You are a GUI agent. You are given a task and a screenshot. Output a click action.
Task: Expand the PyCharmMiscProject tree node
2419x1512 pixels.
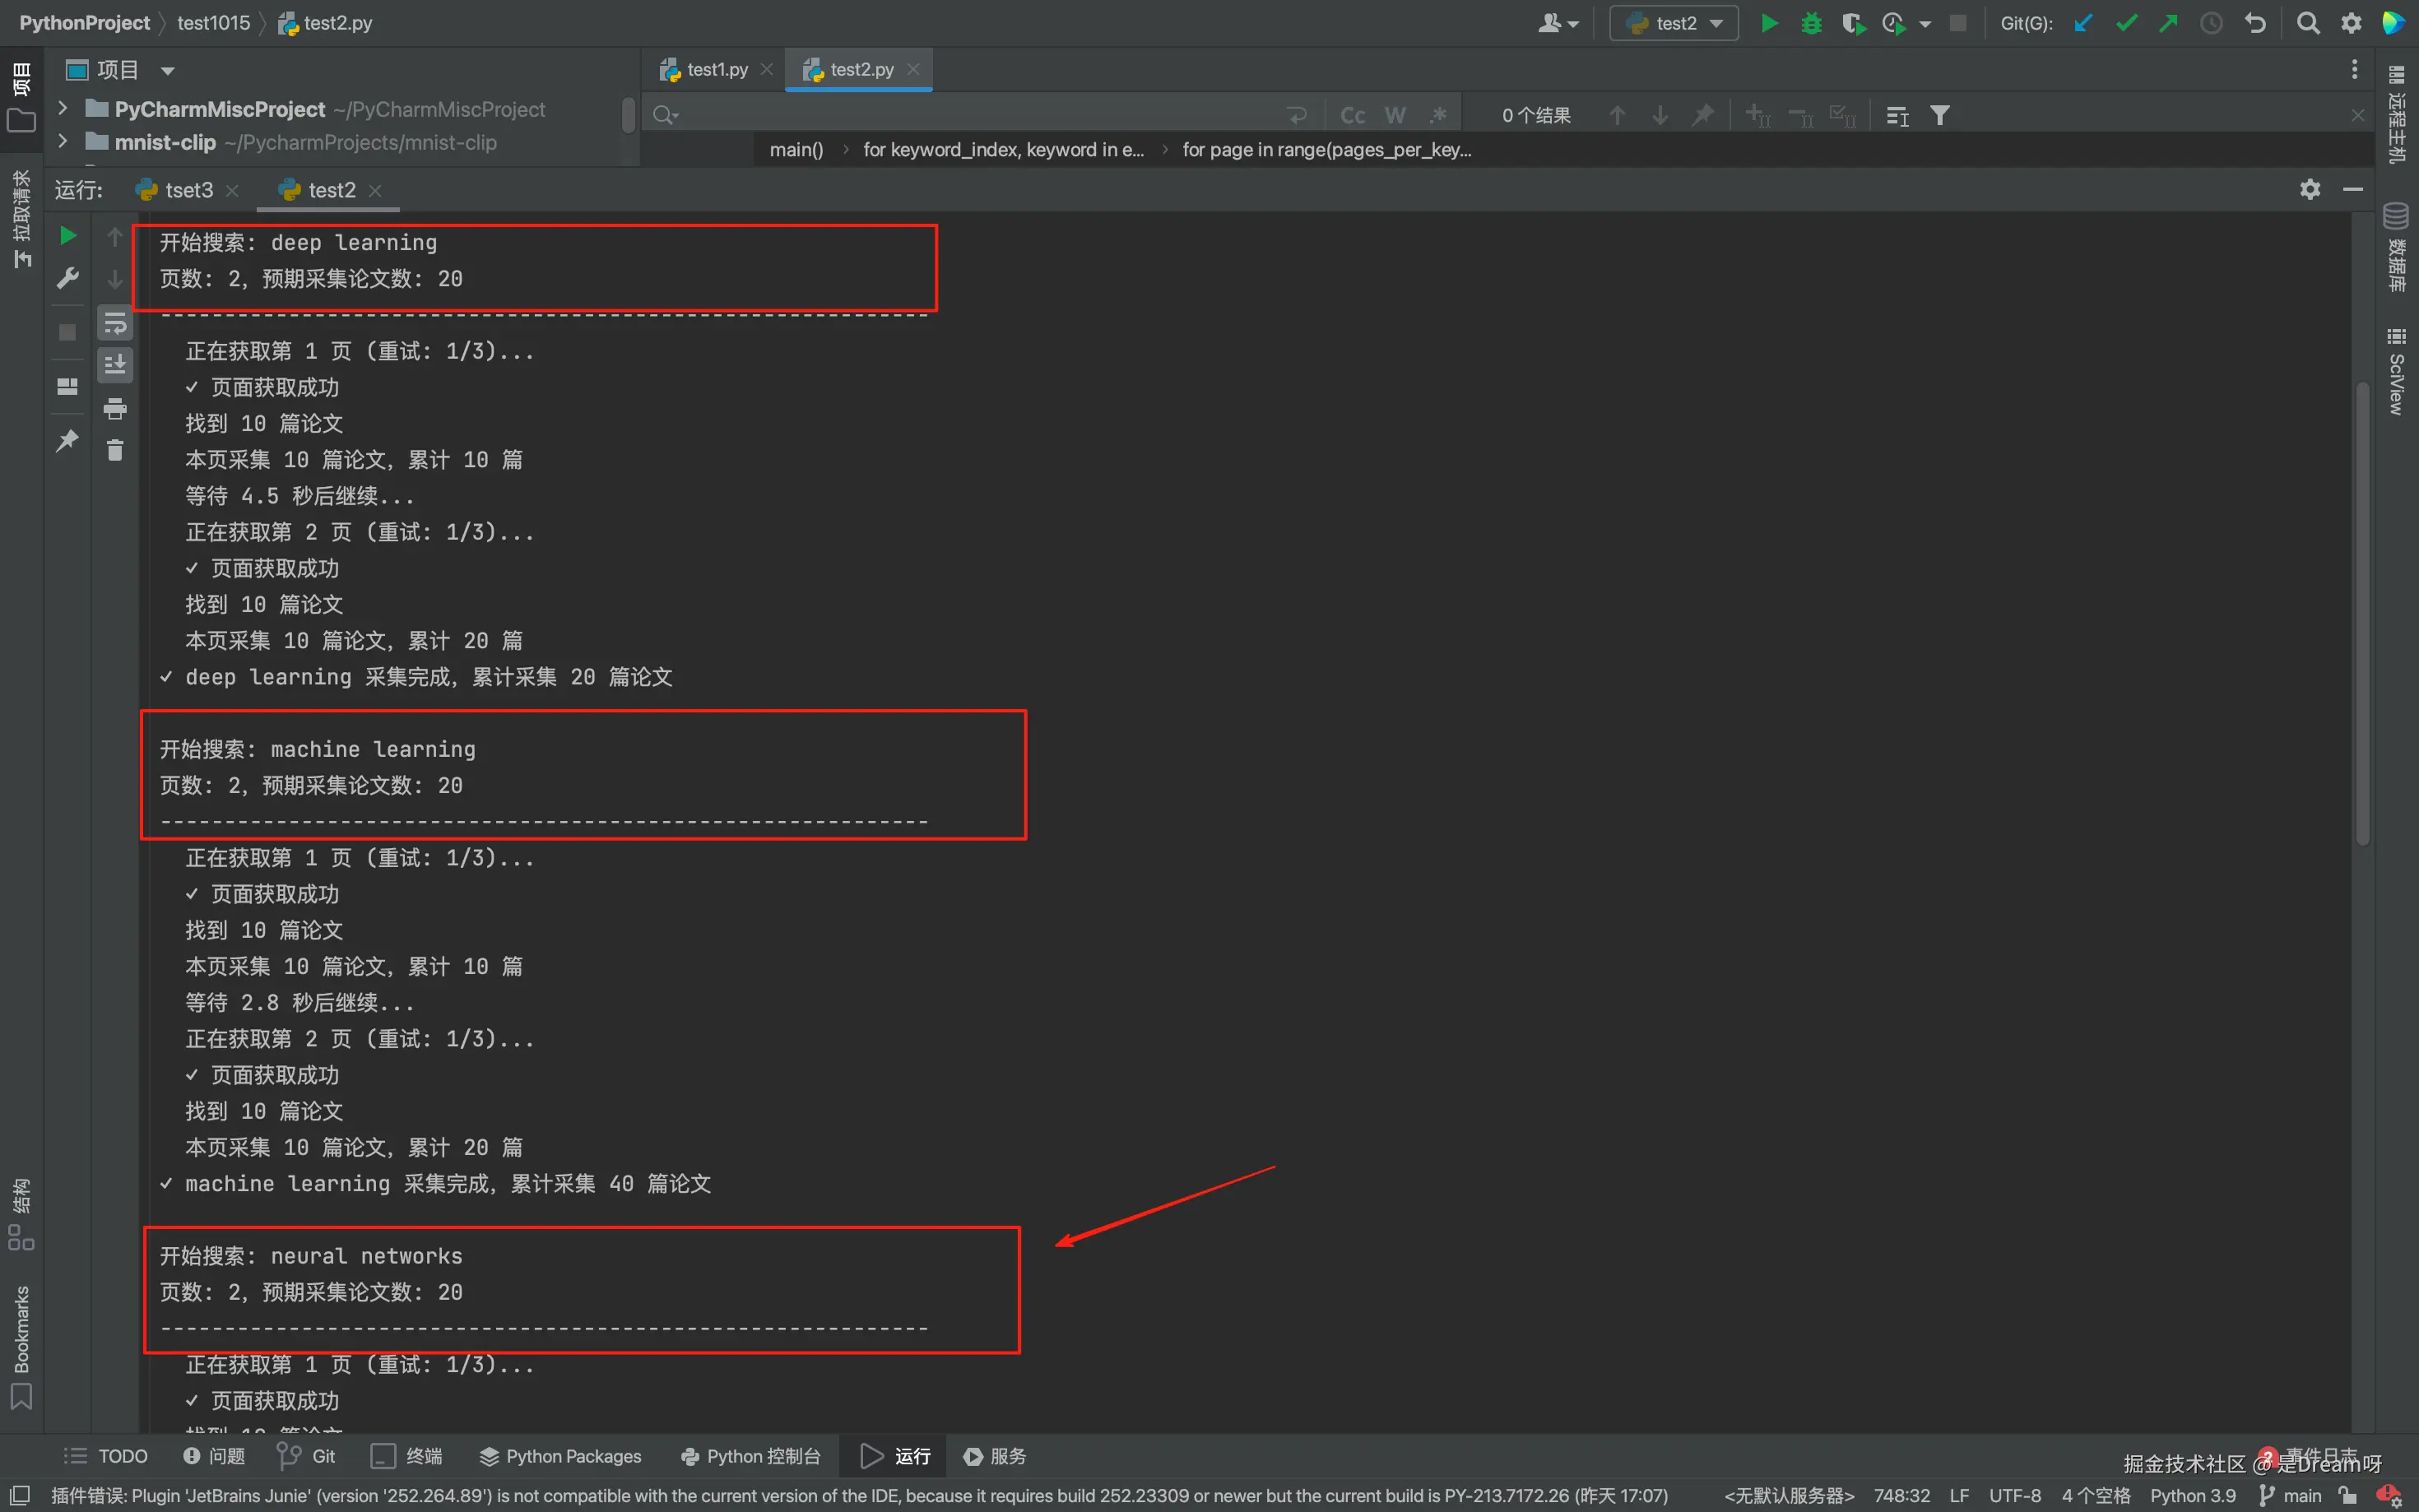[x=63, y=109]
